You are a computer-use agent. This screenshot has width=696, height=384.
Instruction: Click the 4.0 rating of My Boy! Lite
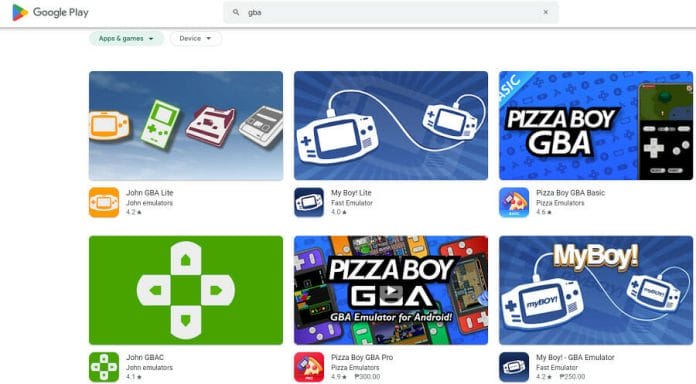click(x=339, y=212)
